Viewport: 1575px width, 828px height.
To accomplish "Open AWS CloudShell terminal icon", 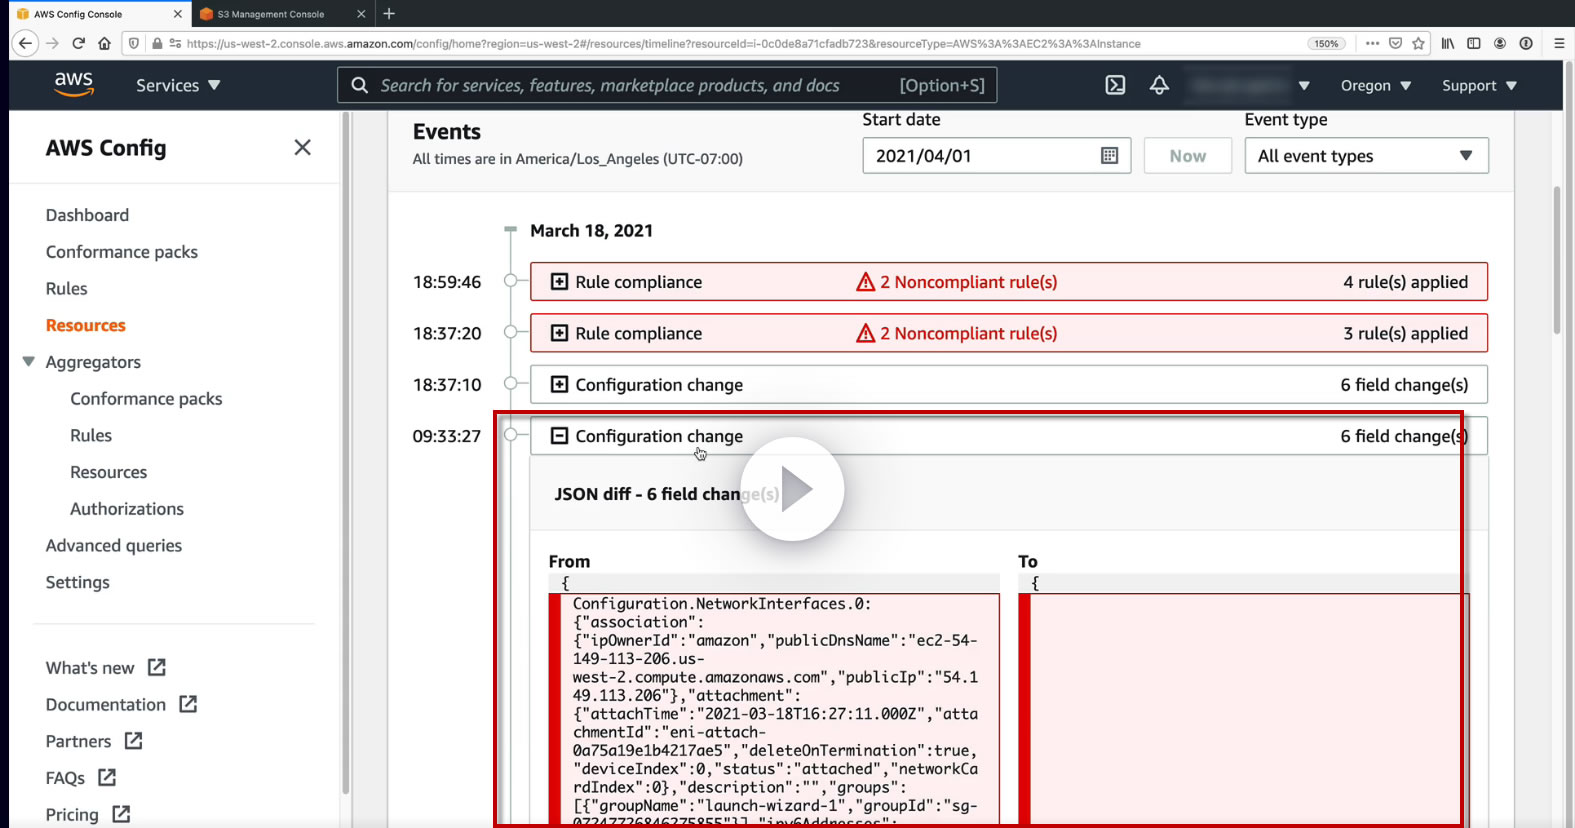I will [x=1115, y=85].
